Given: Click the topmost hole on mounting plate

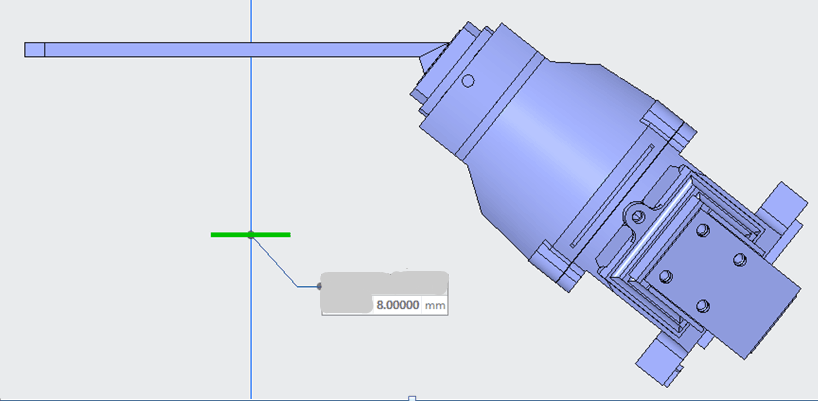Looking at the screenshot, I should 705,232.
